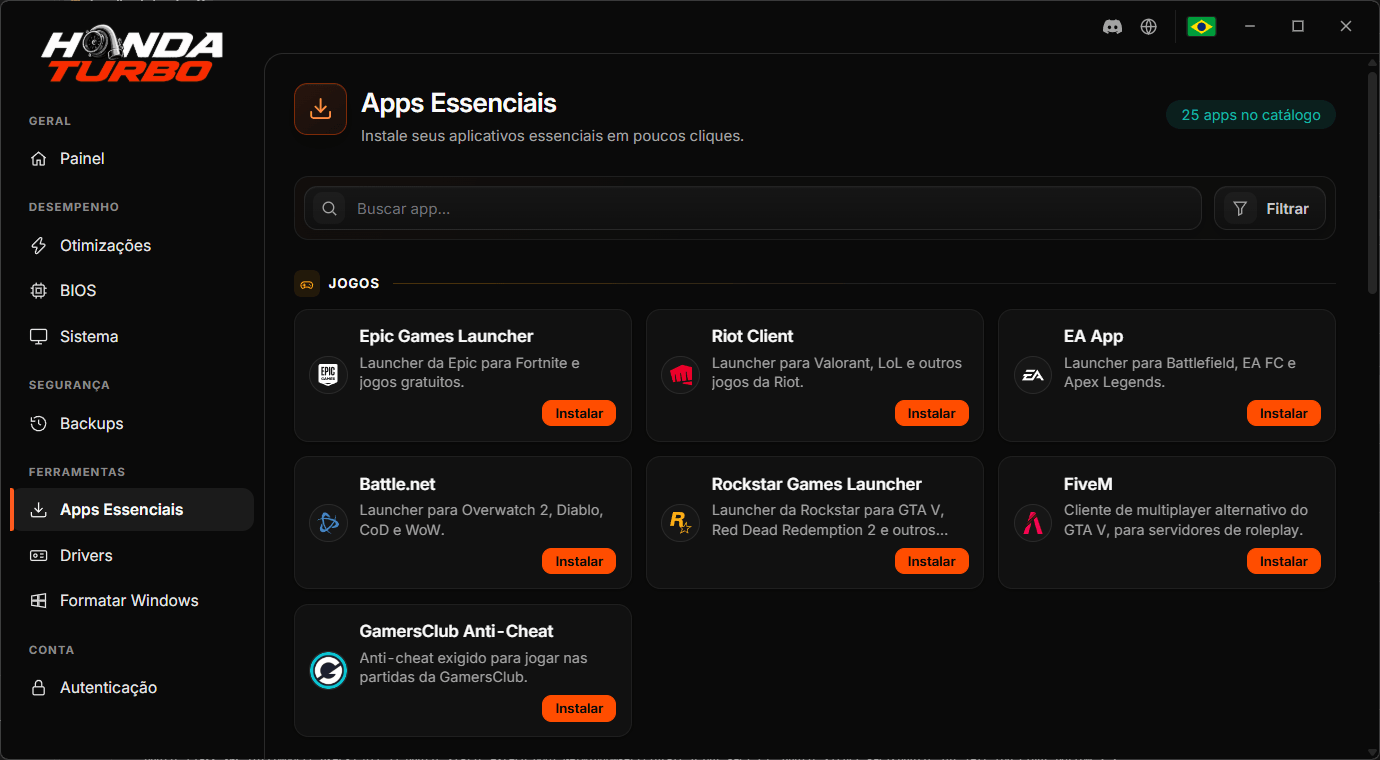Install Epic Games Launcher

[x=579, y=413]
